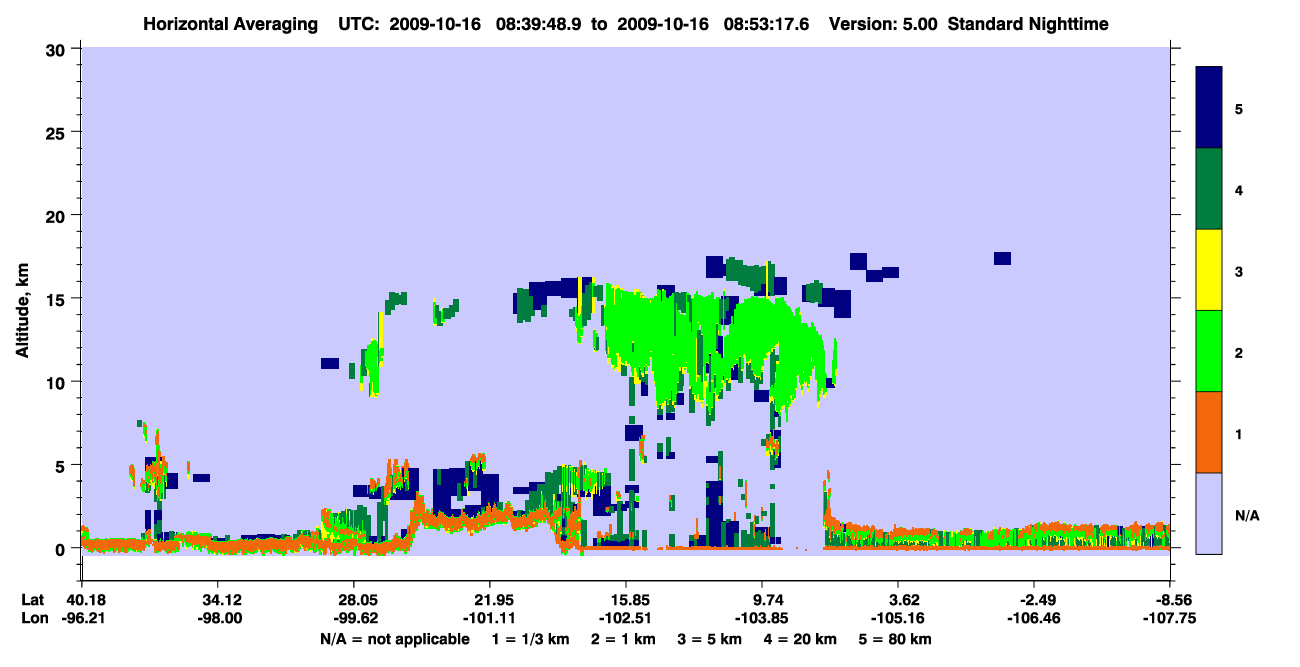
Task: Click the dark blue colorbar segment labeled 5
Action: click(x=1209, y=107)
